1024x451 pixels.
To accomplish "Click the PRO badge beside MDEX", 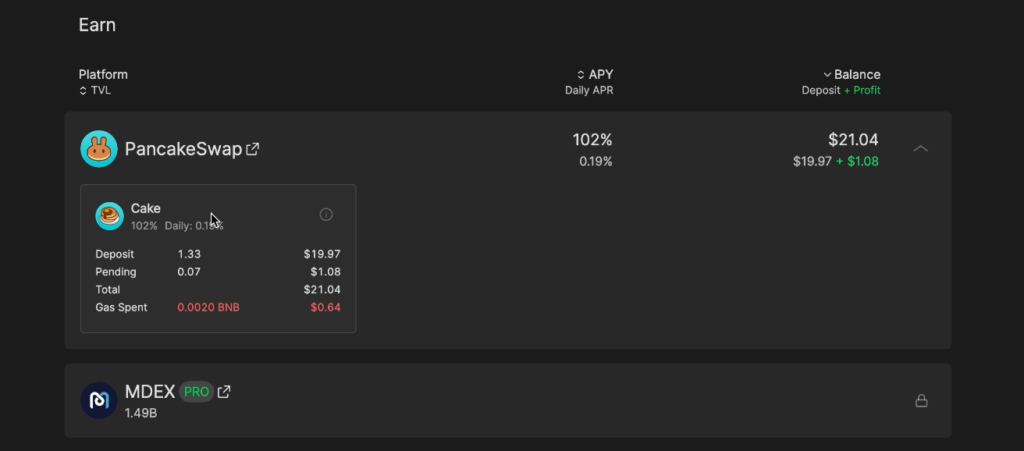I will [197, 392].
